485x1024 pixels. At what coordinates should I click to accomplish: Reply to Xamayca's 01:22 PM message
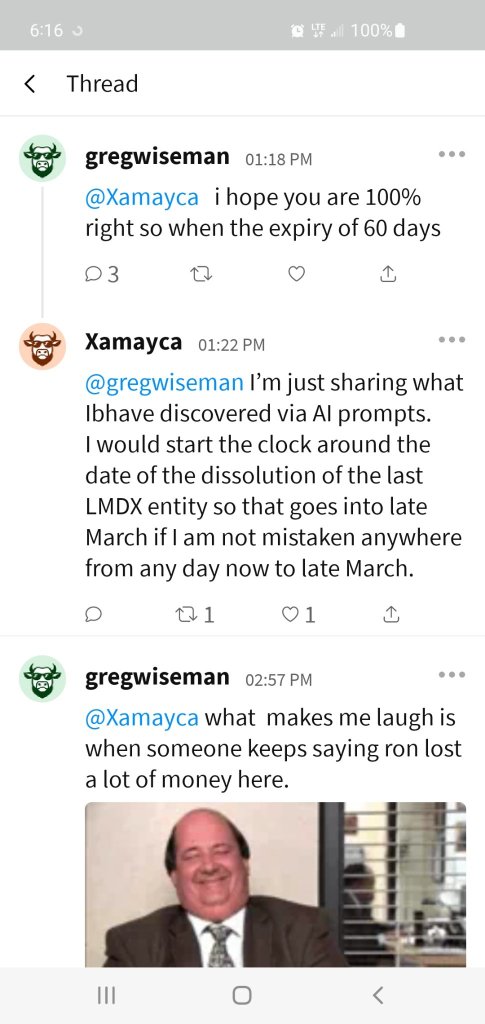click(x=93, y=615)
